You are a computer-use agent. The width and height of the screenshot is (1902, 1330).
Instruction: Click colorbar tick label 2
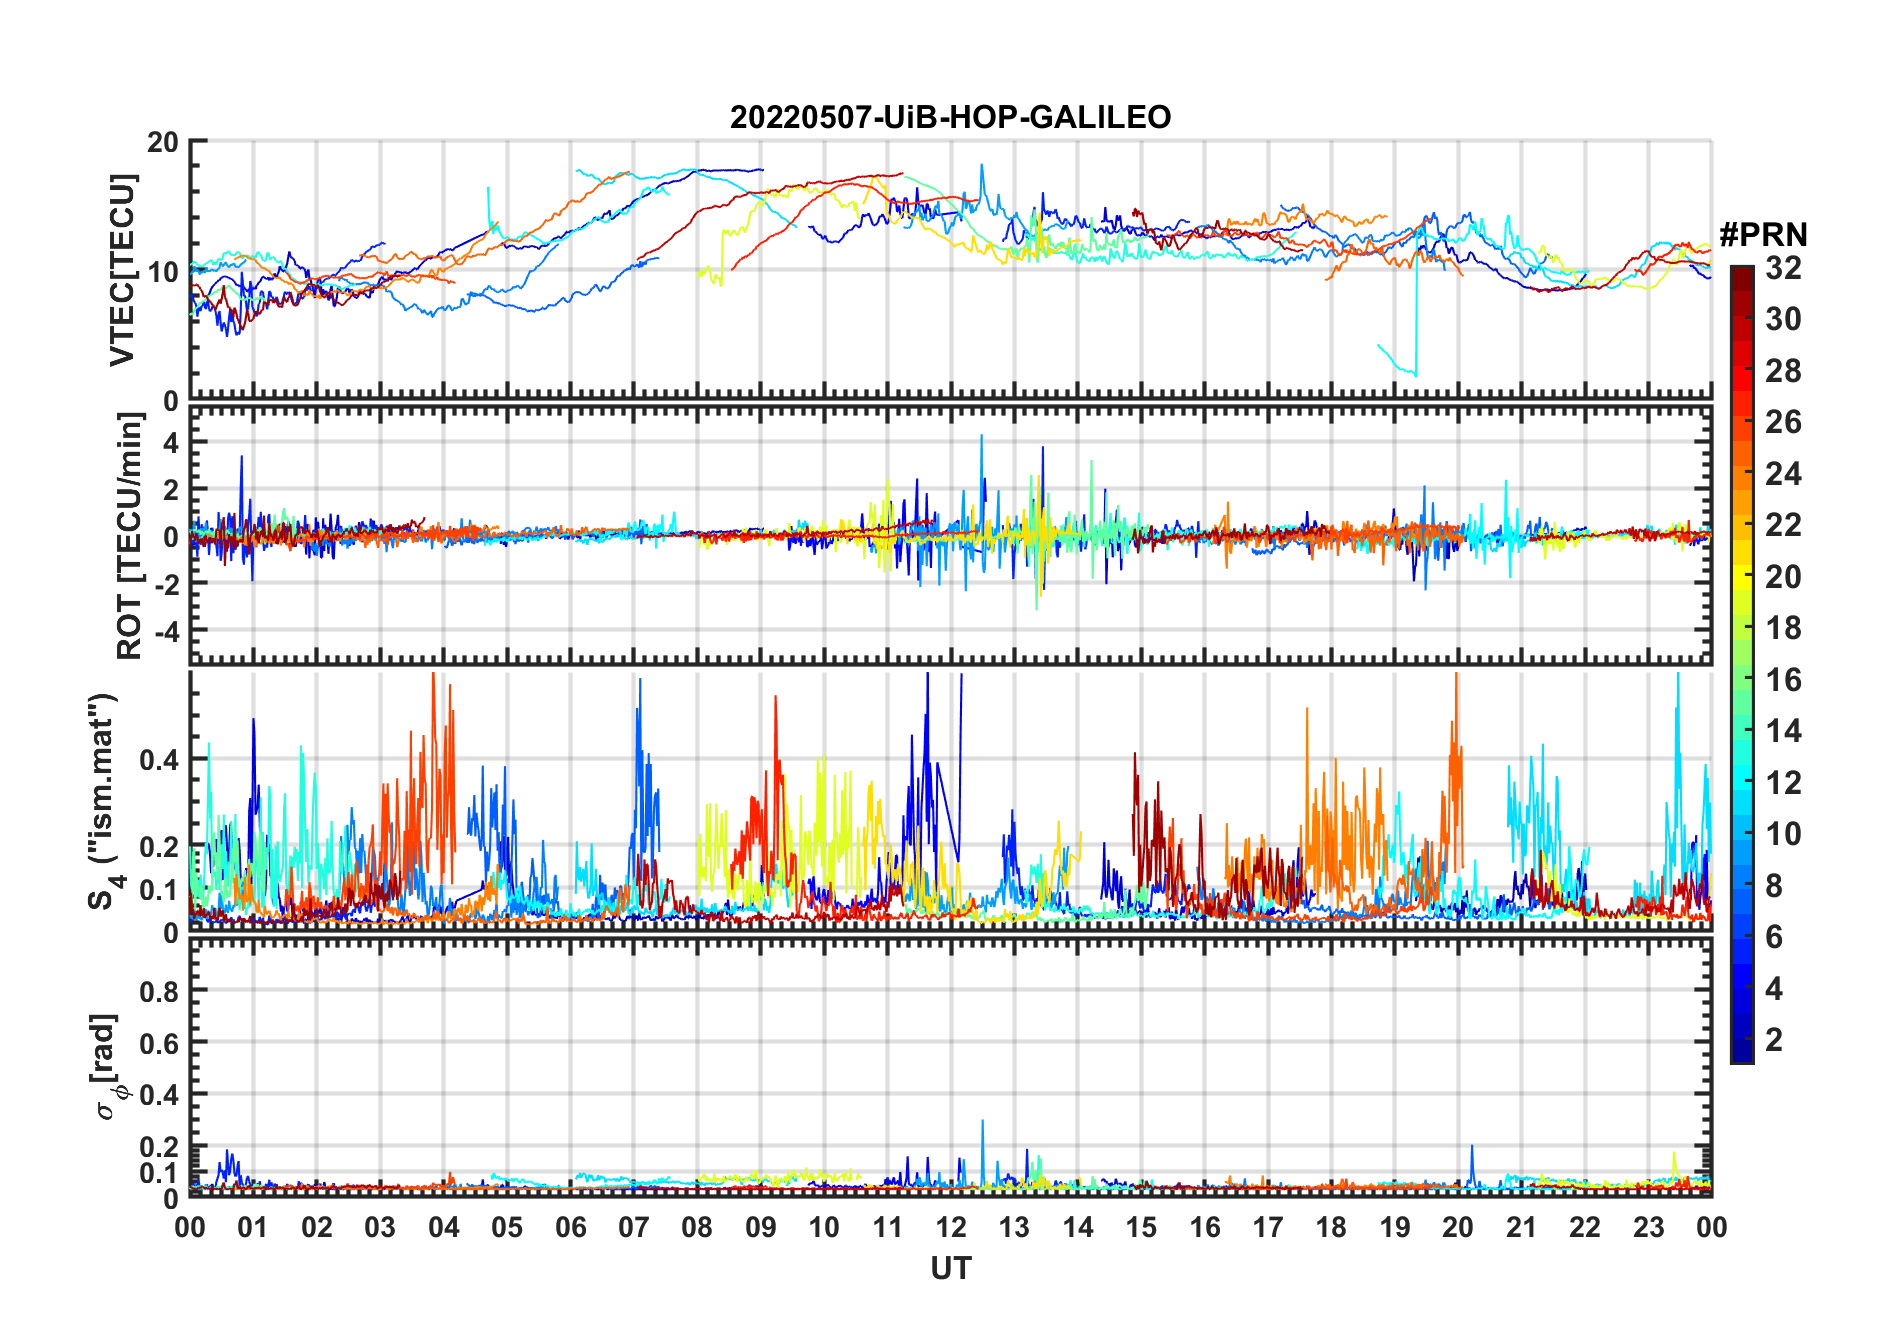tap(1774, 1040)
